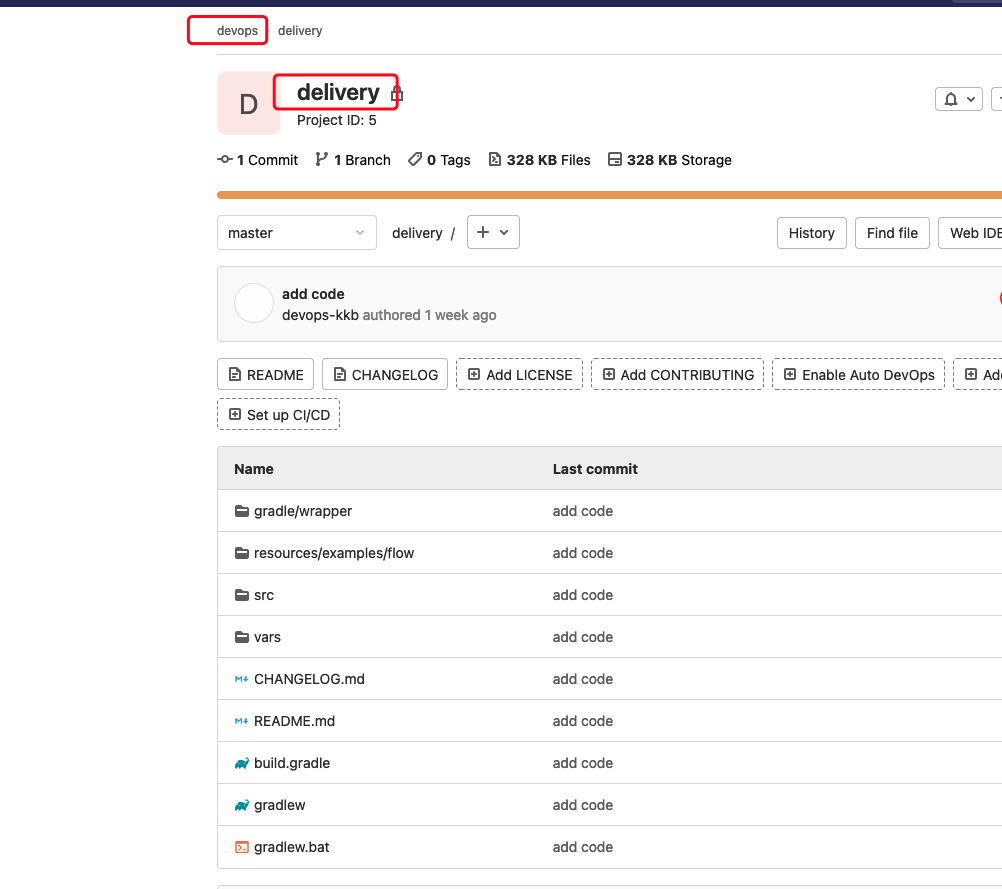Click the branch icon beside 1 Branch
This screenshot has height=889, width=1002.
[321, 159]
